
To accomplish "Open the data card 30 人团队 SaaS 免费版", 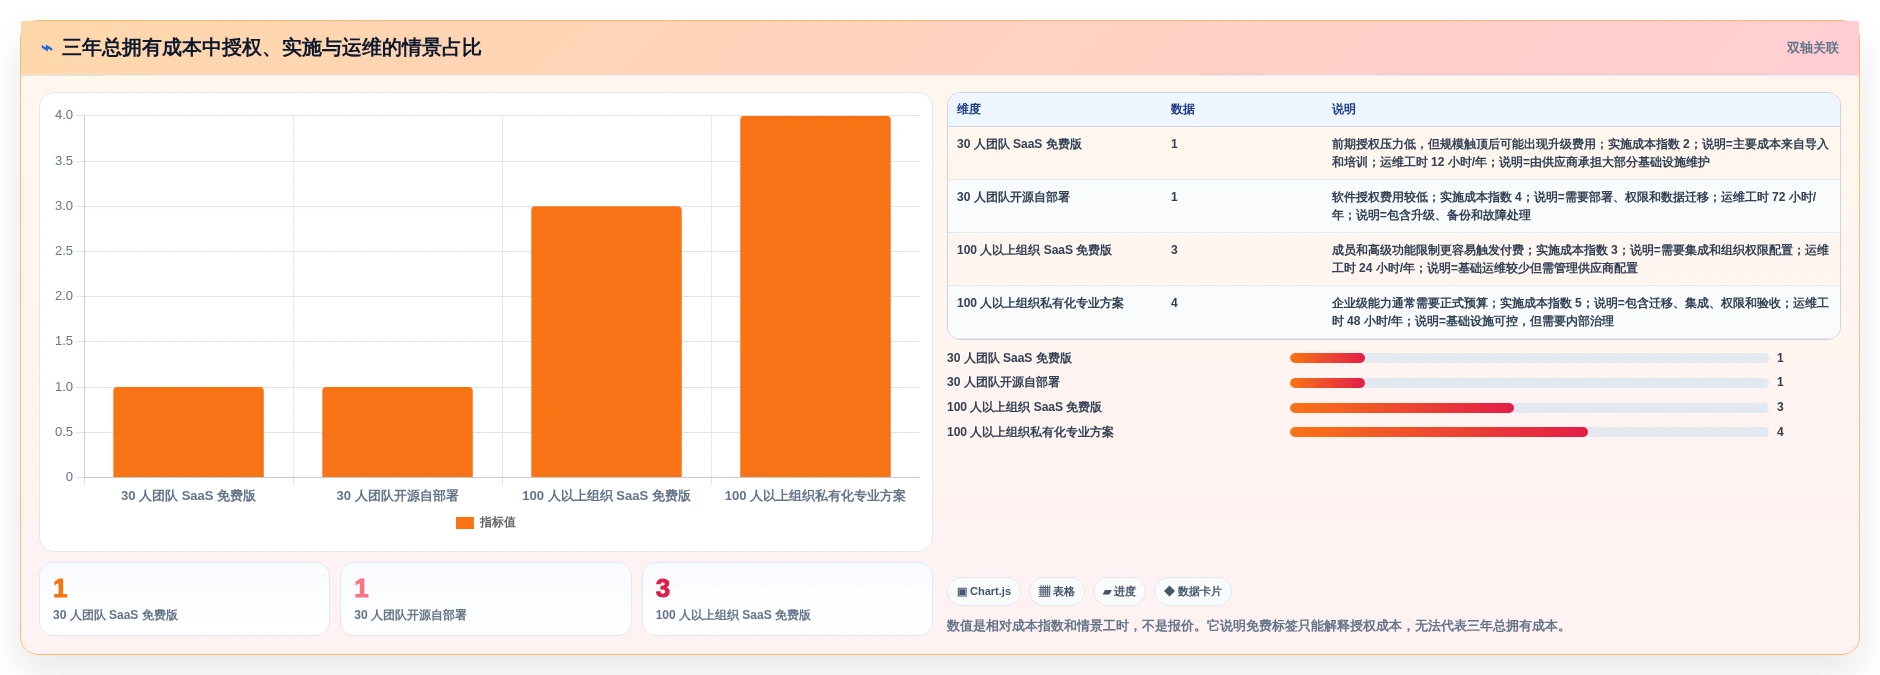I will [184, 599].
